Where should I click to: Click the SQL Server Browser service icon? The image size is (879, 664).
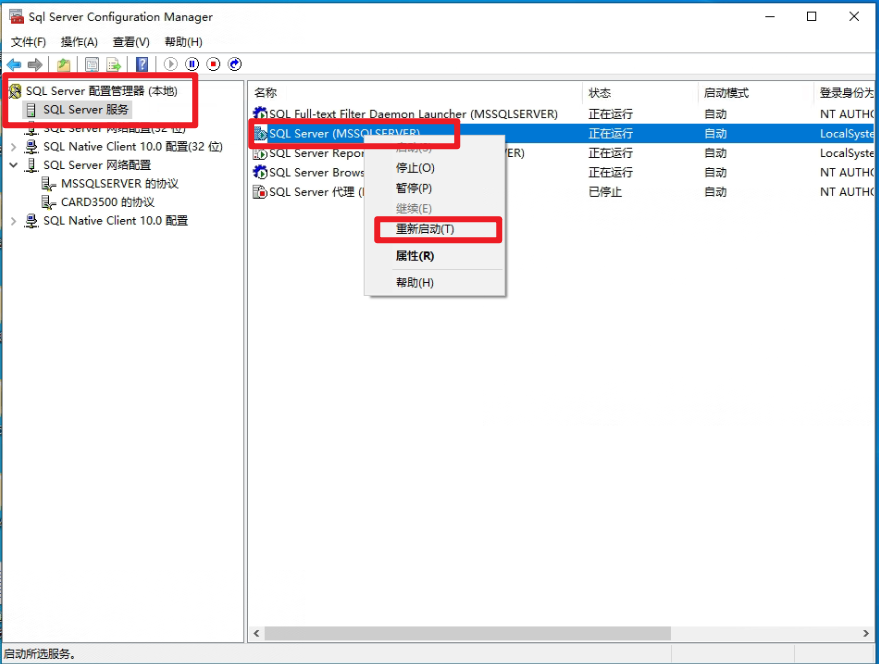(x=260, y=172)
